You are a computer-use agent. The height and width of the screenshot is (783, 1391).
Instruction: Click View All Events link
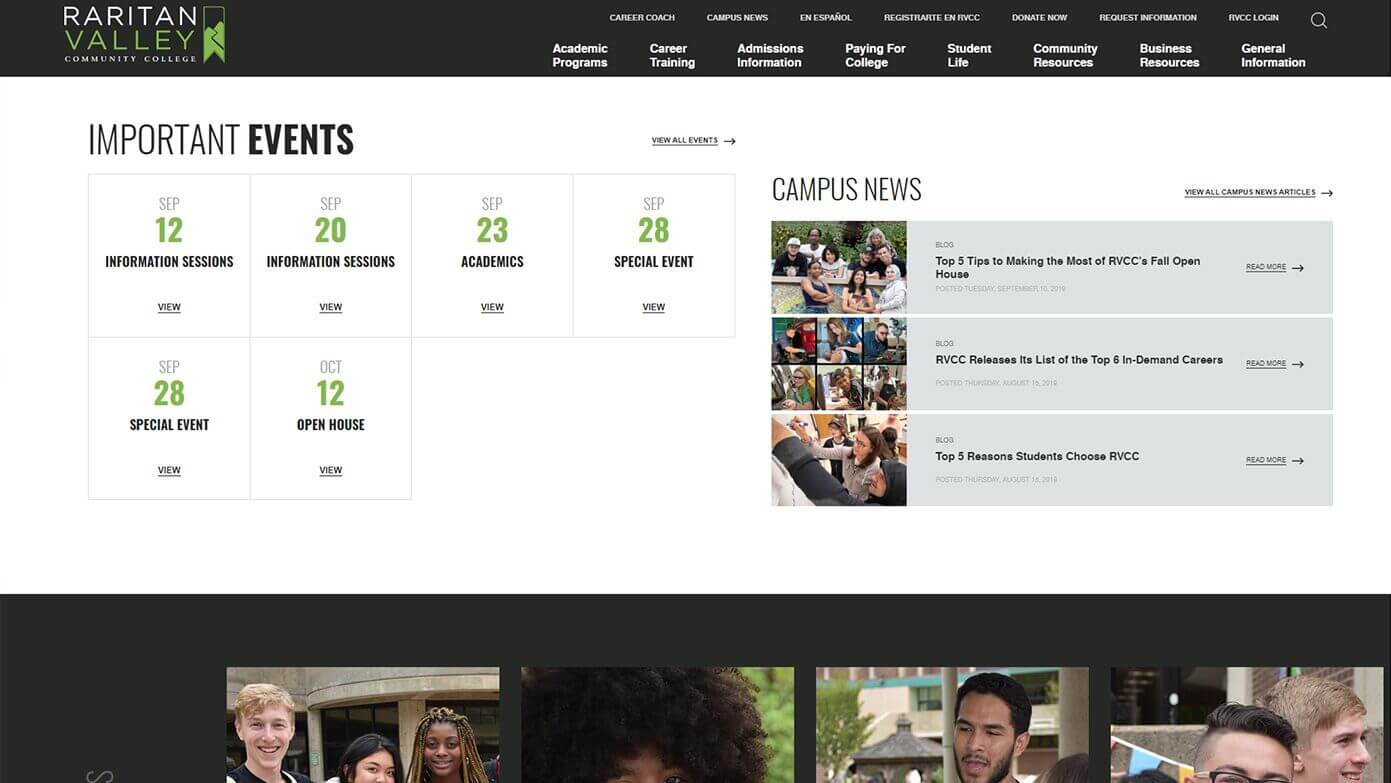[x=685, y=141]
